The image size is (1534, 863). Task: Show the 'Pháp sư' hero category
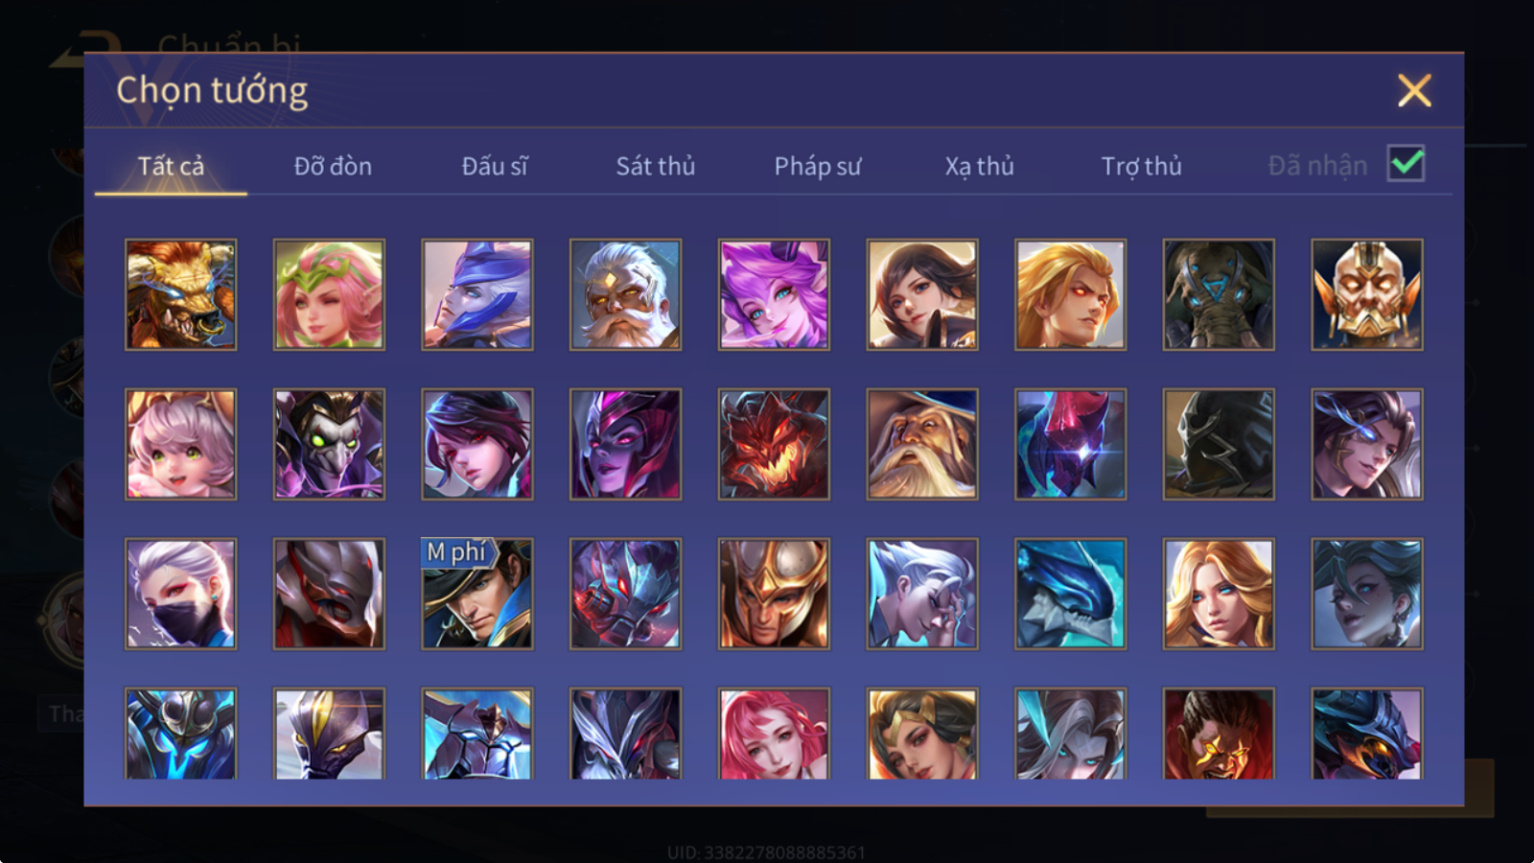817,166
